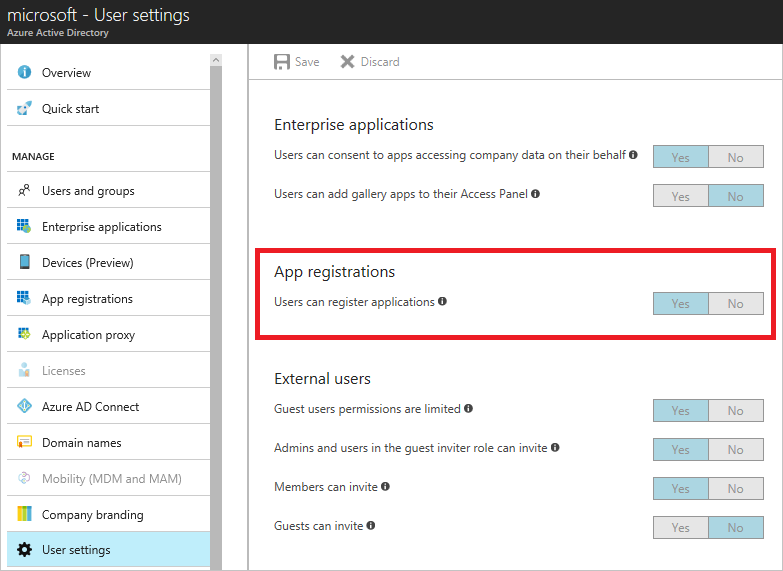Click the User settings gear icon
This screenshot has width=783, height=571.
24,550
